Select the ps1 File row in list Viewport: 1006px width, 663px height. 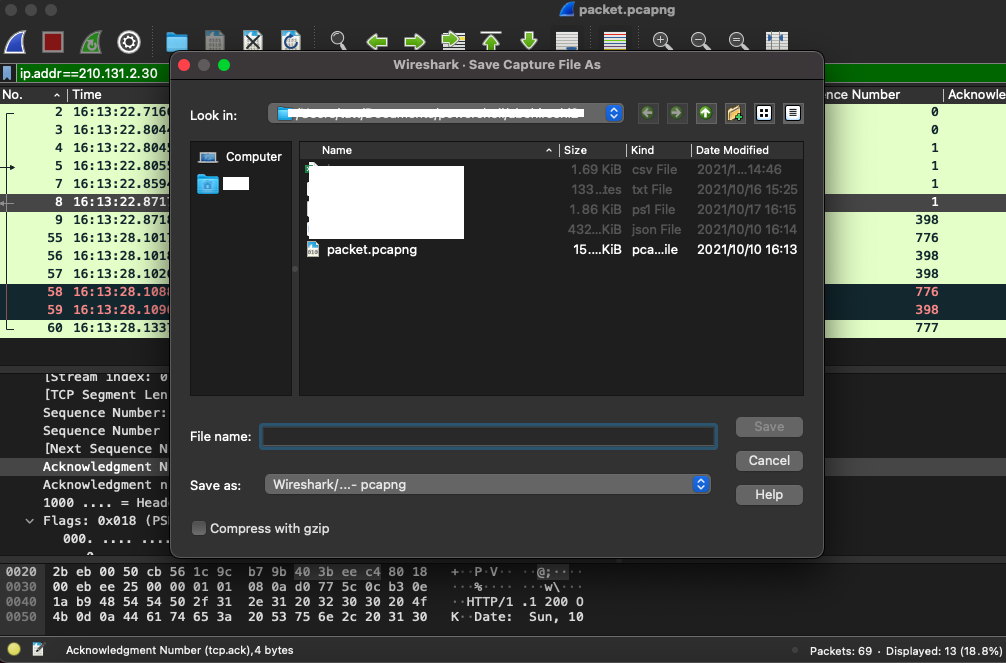coord(552,209)
